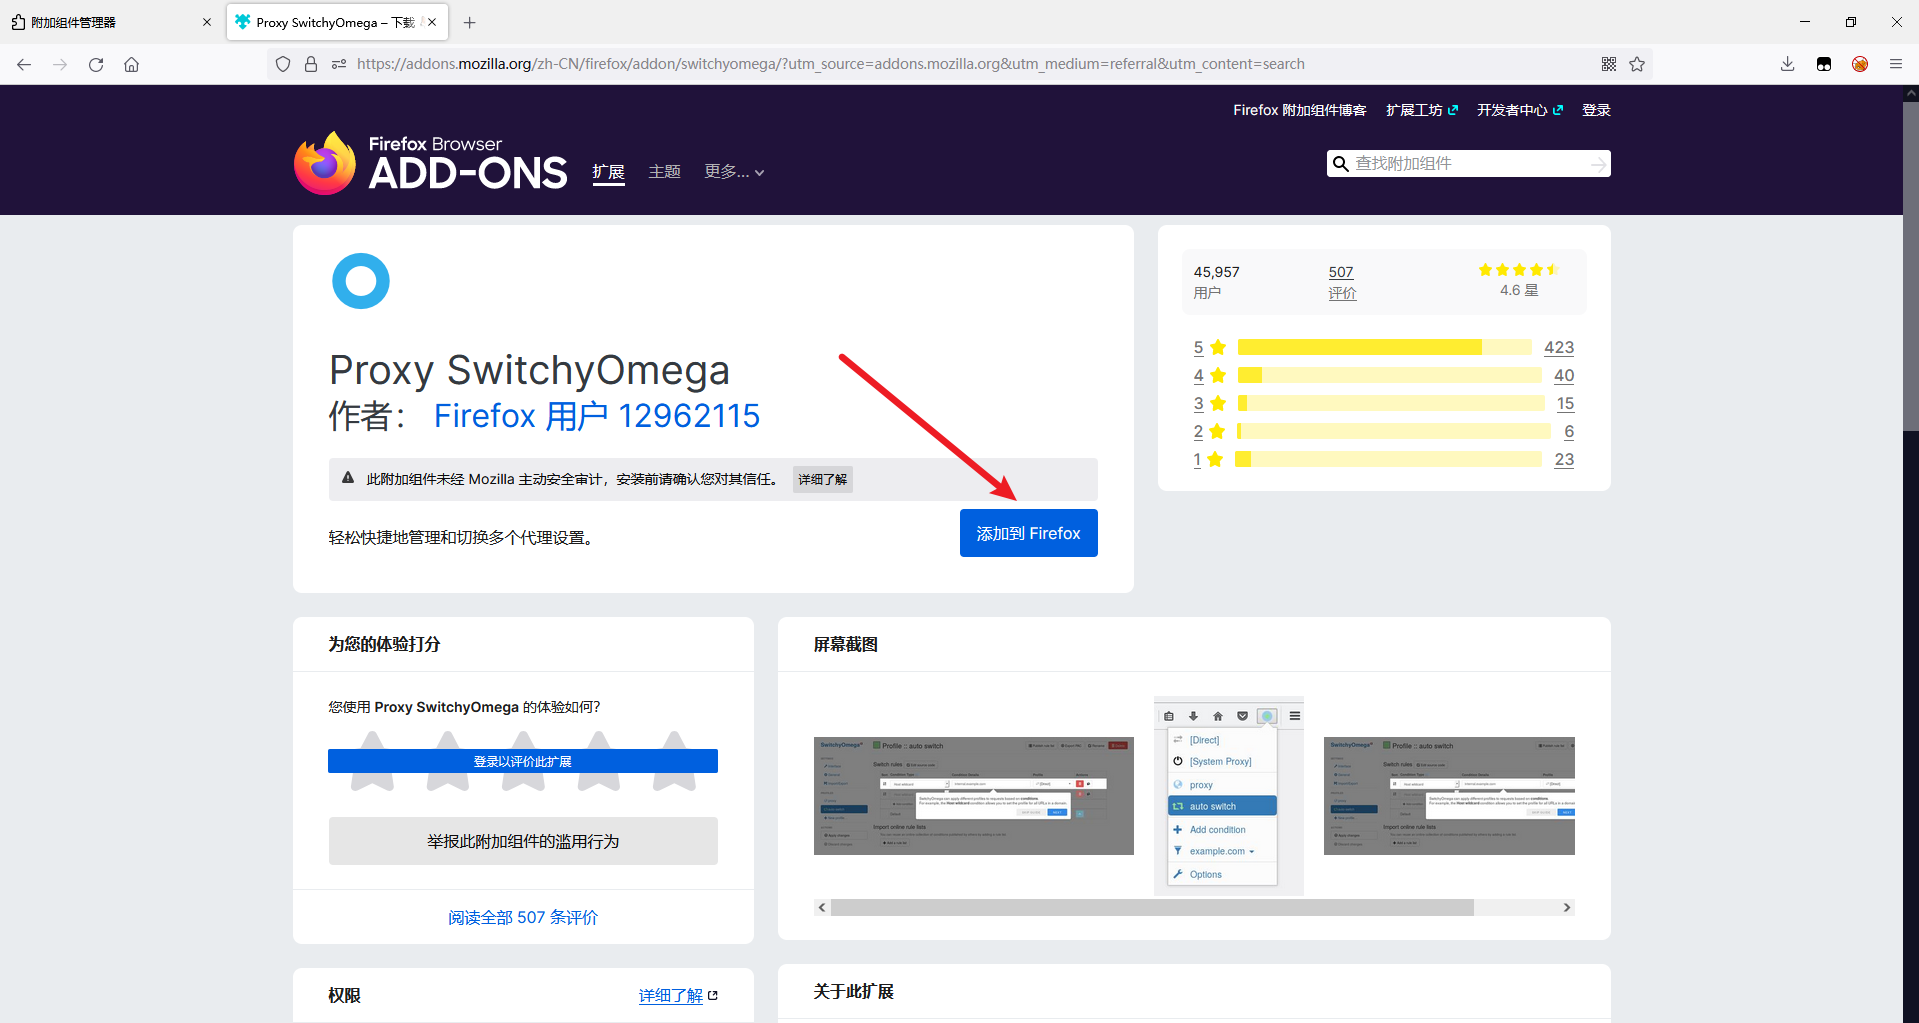Open the 423 five-star review count

click(1559, 347)
